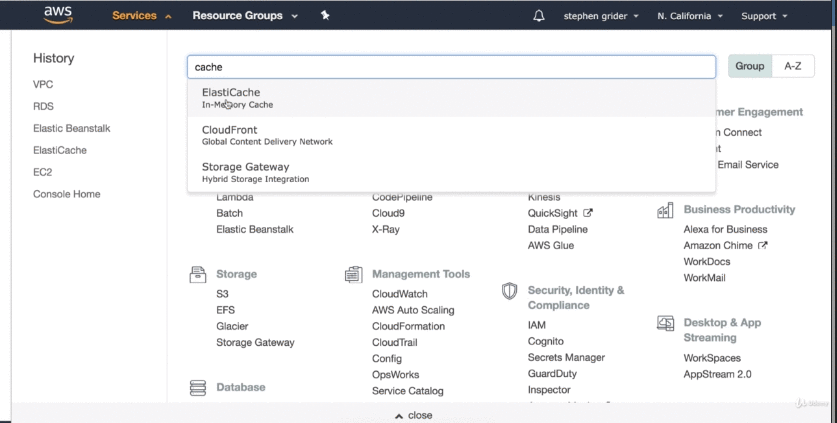Switch to Group view
837x423 pixels.
pyautogui.click(x=750, y=66)
